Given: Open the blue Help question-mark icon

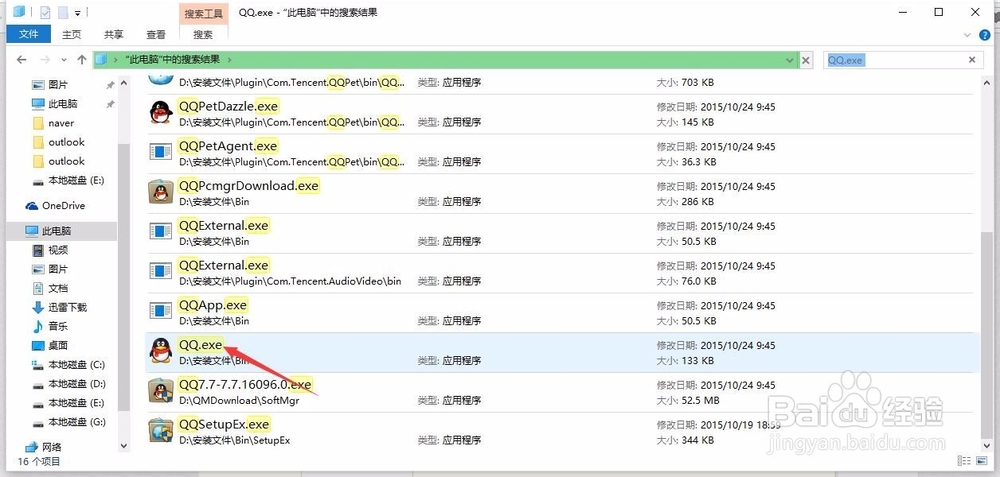Looking at the screenshot, I should 985,34.
